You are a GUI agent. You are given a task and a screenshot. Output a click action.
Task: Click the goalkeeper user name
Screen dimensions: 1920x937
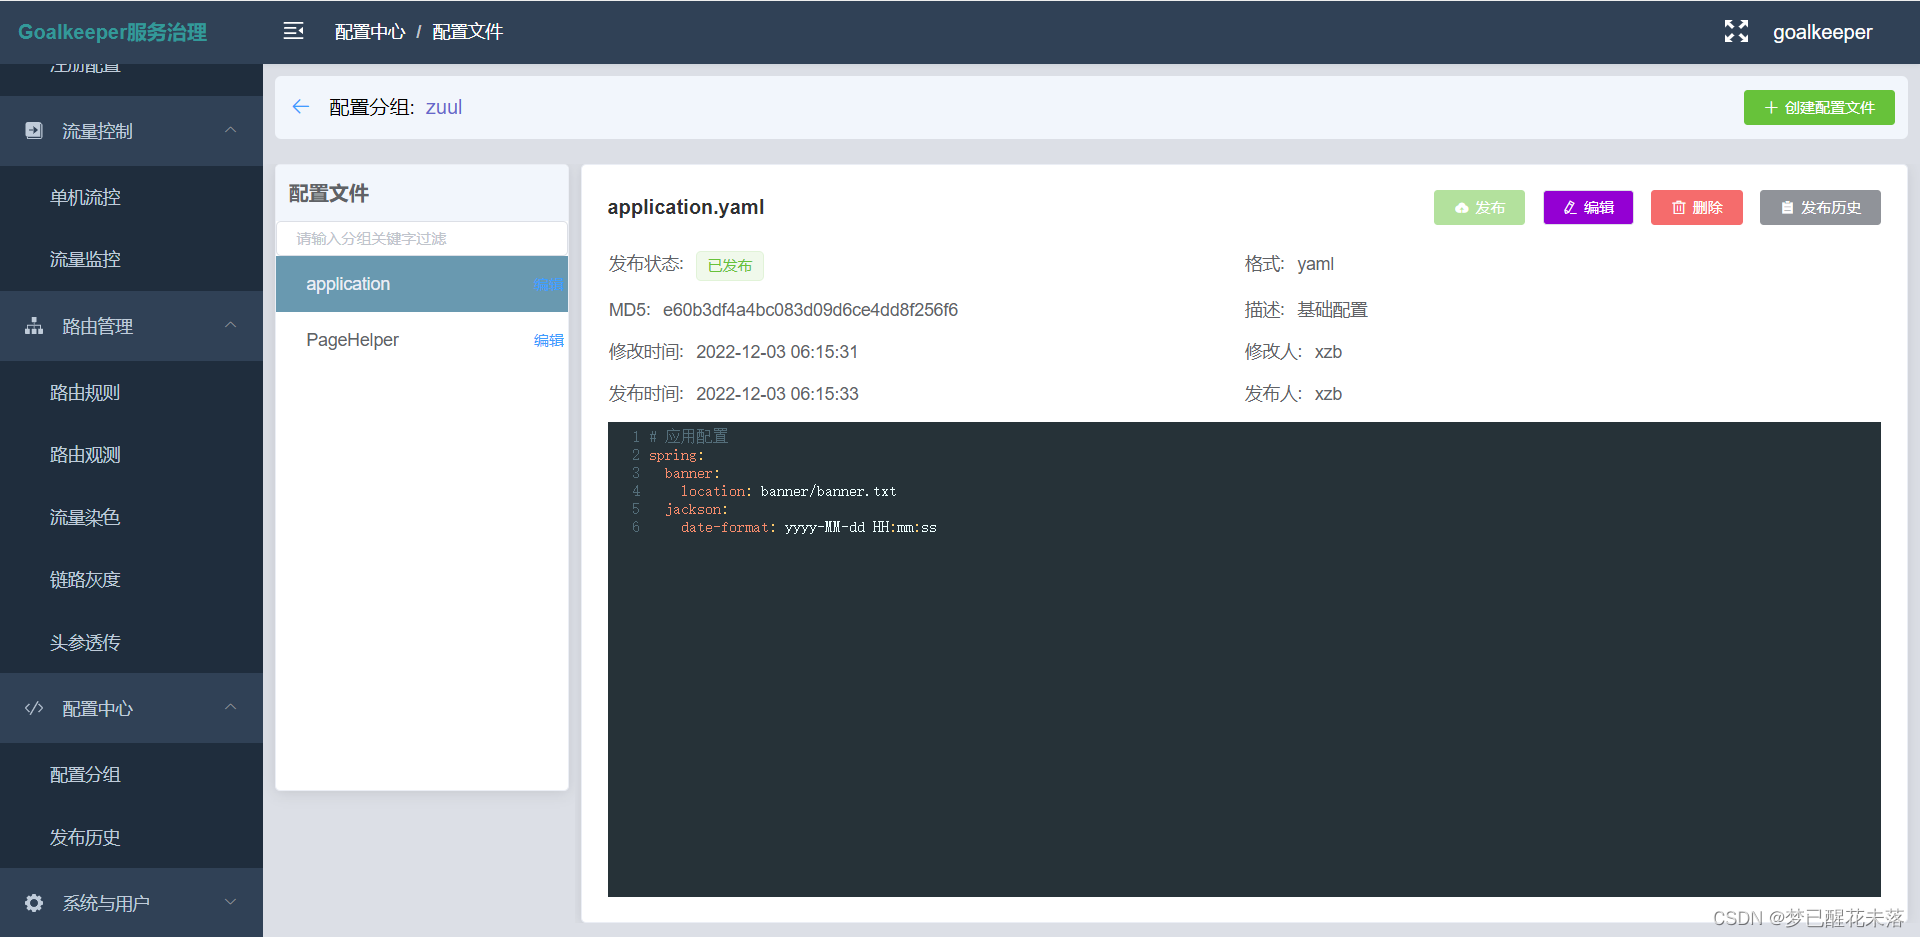[x=1822, y=32]
